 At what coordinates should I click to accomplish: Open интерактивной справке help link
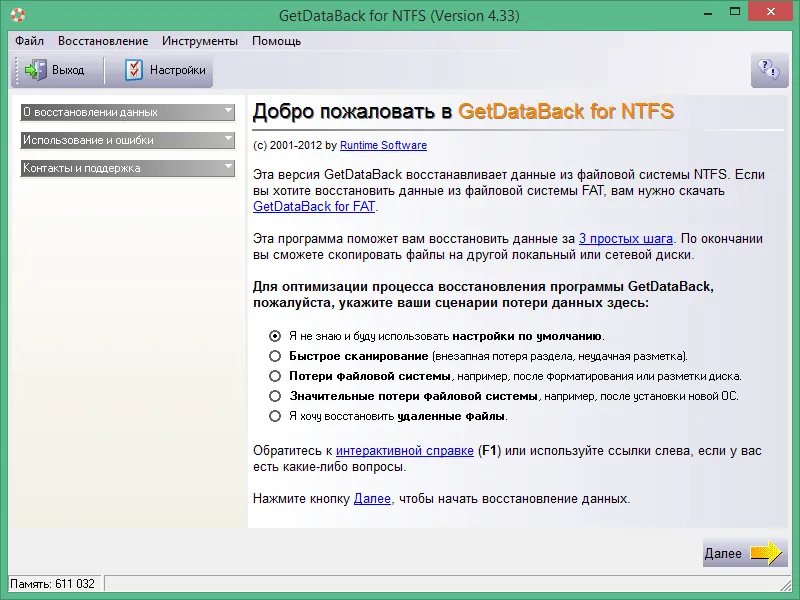(x=405, y=451)
